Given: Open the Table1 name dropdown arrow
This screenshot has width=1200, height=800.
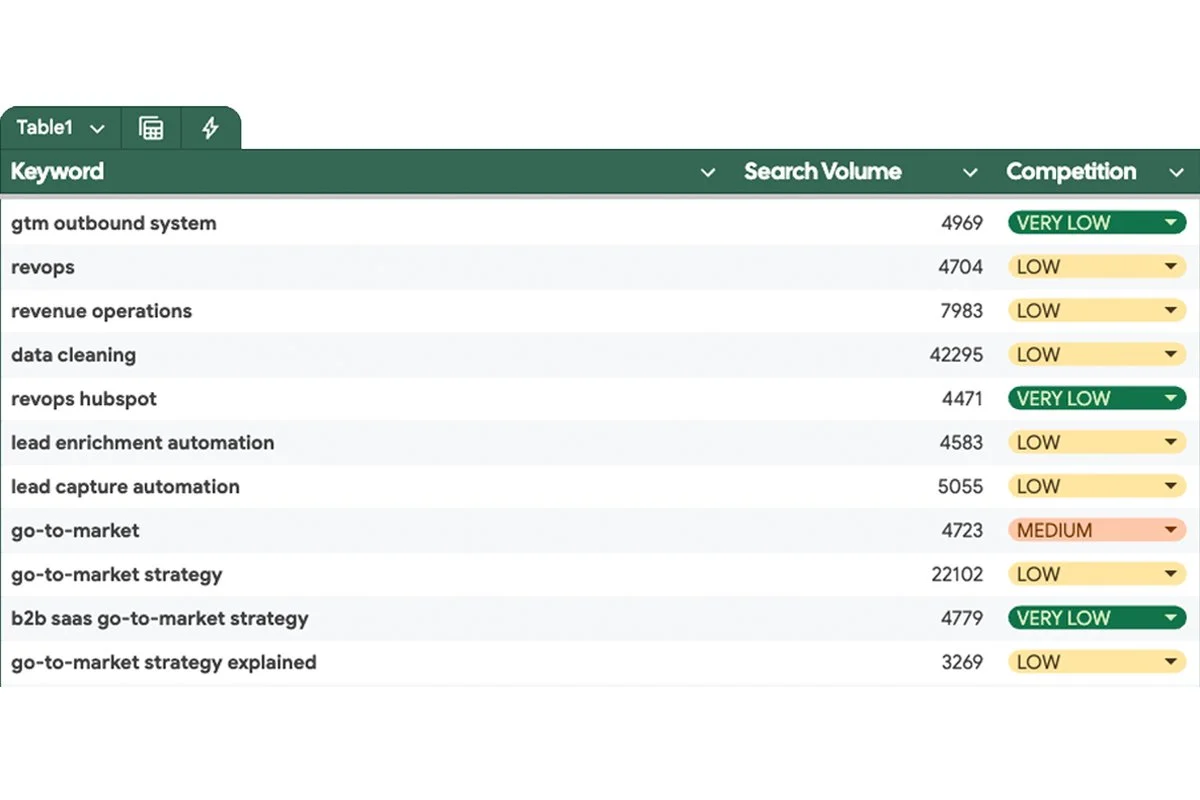Looking at the screenshot, I should (96, 128).
